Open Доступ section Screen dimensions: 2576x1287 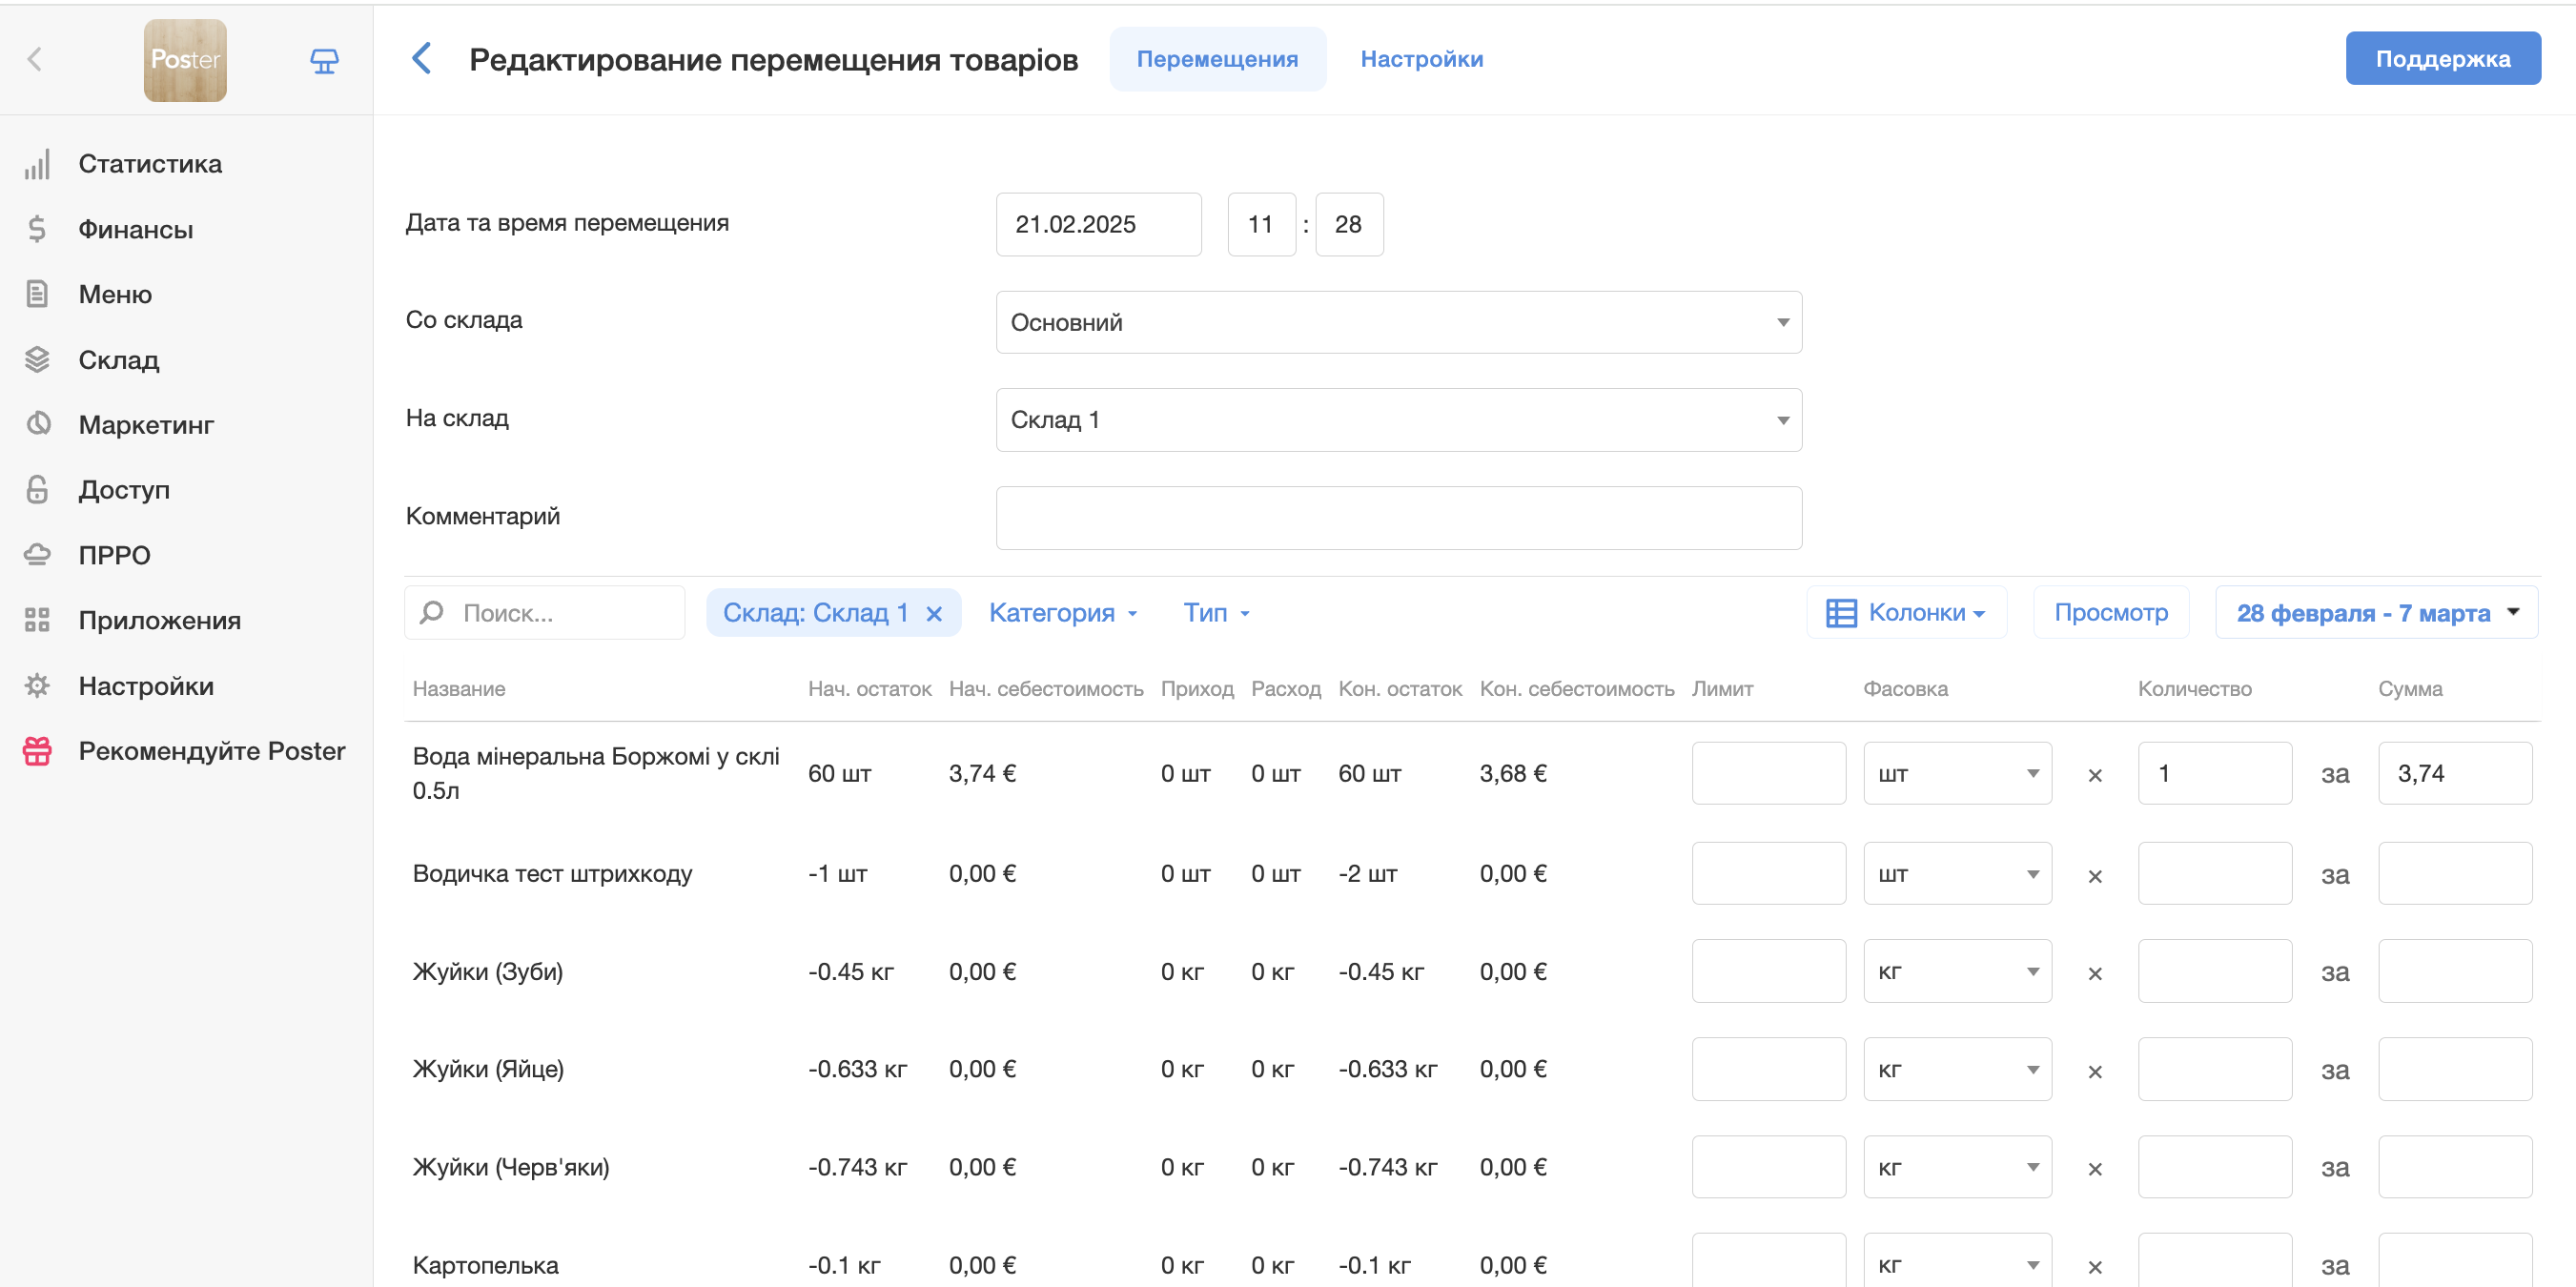[x=124, y=489]
